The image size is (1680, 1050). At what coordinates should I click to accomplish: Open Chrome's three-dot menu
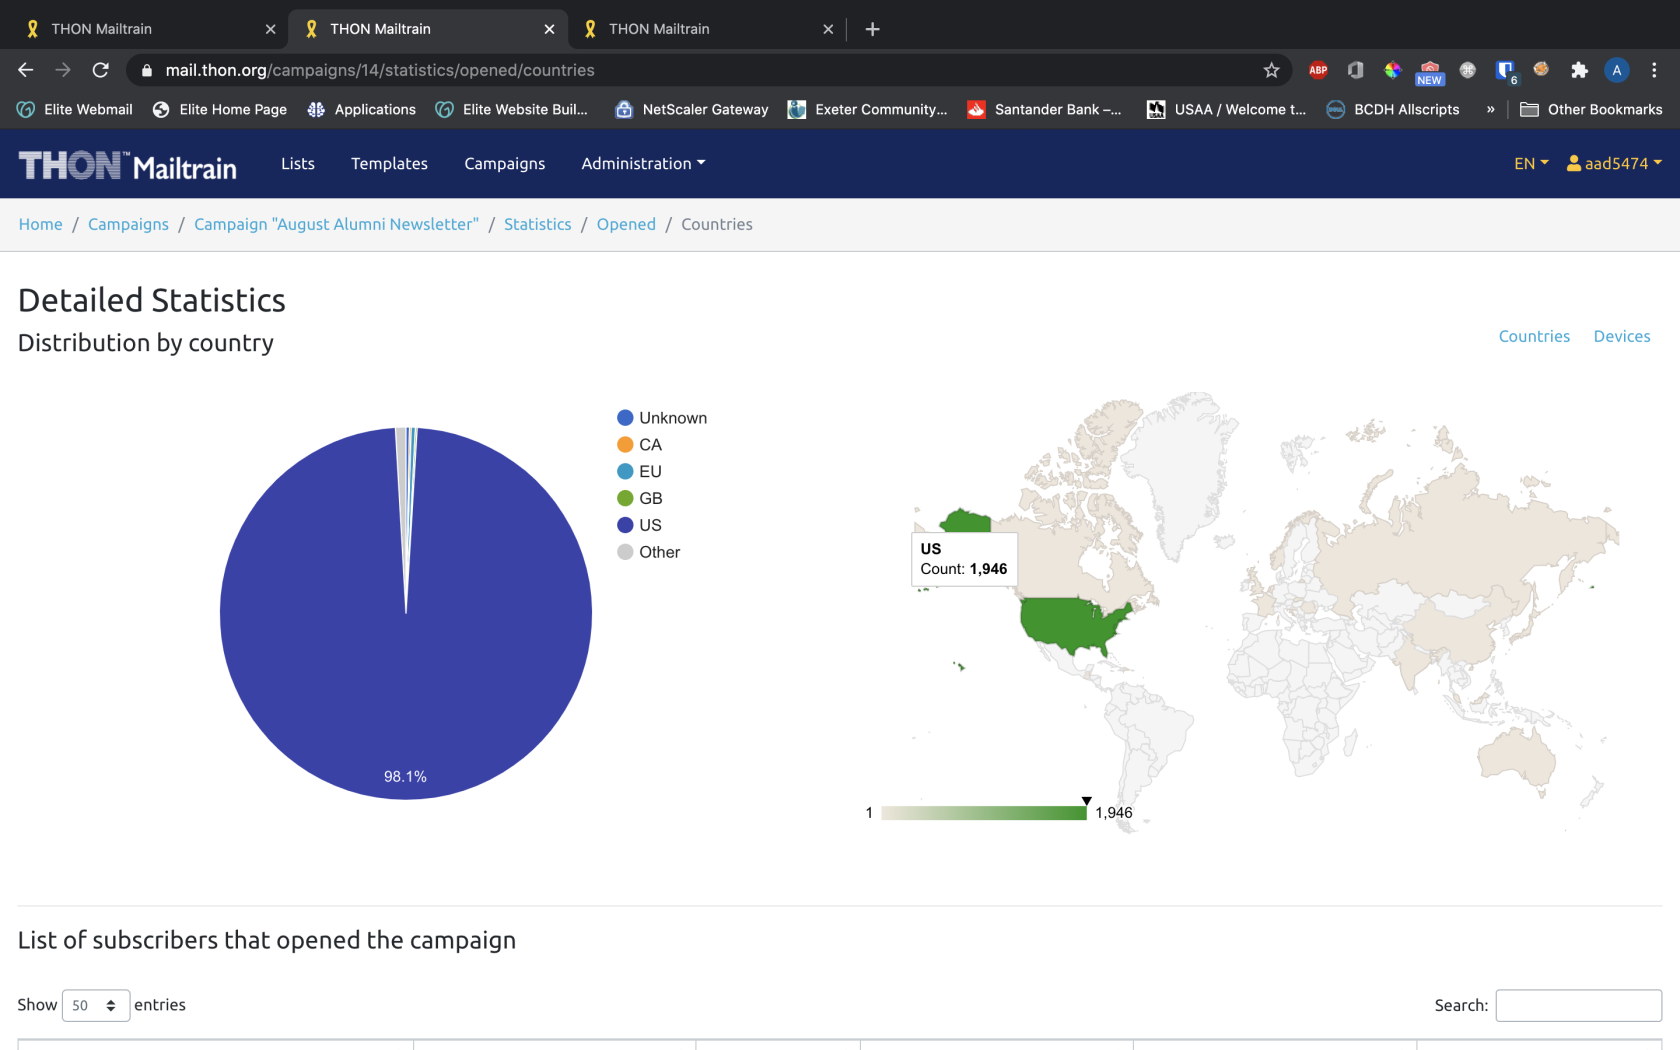pos(1654,70)
